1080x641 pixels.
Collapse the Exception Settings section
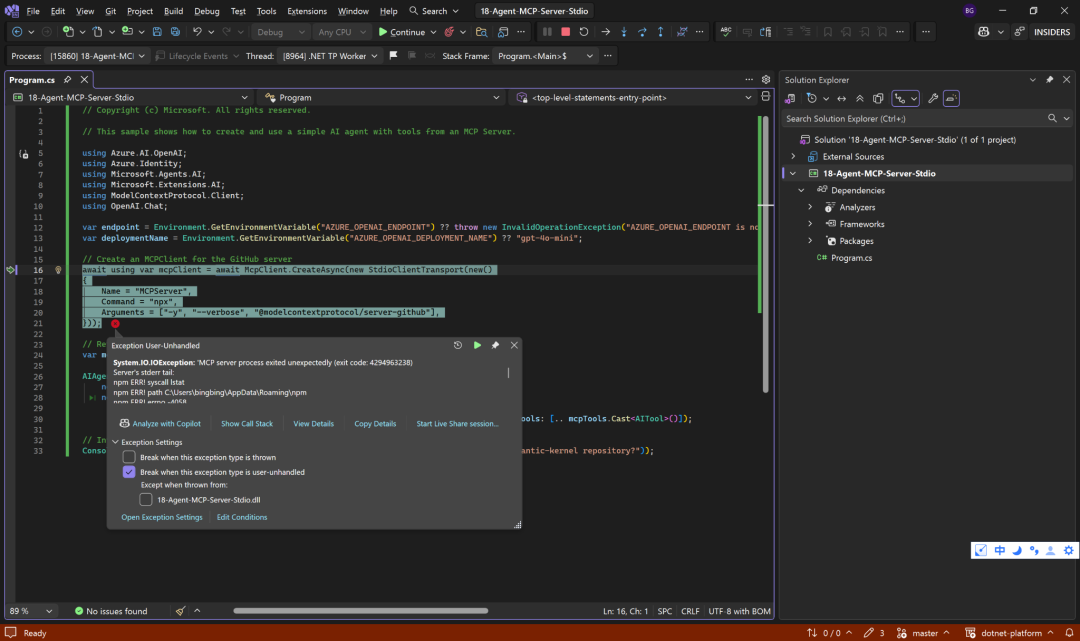[116, 442]
